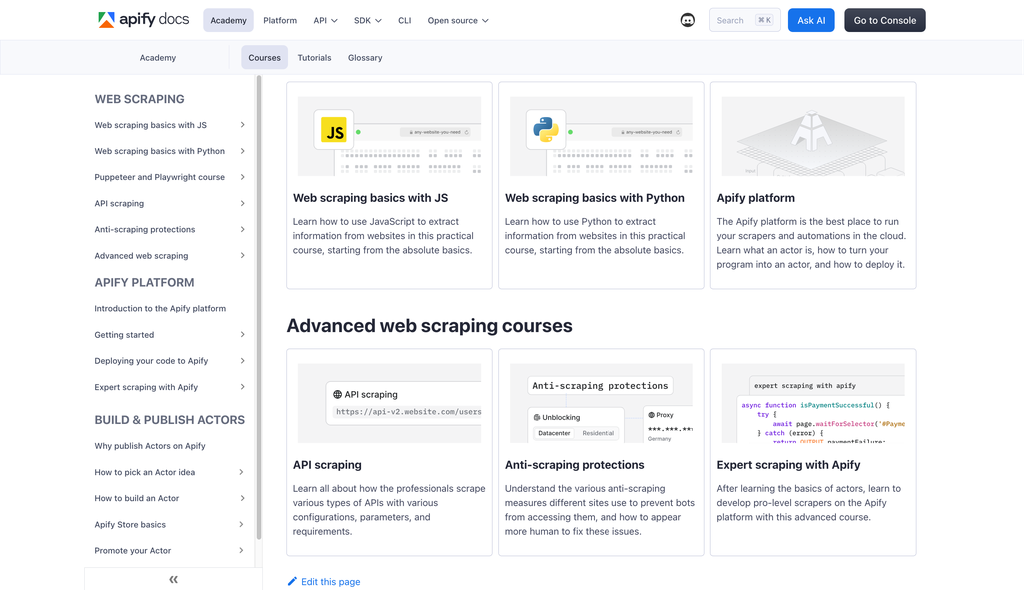1024x590 pixels.
Task: Click the Apify logo icon
Action: tap(106, 20)
